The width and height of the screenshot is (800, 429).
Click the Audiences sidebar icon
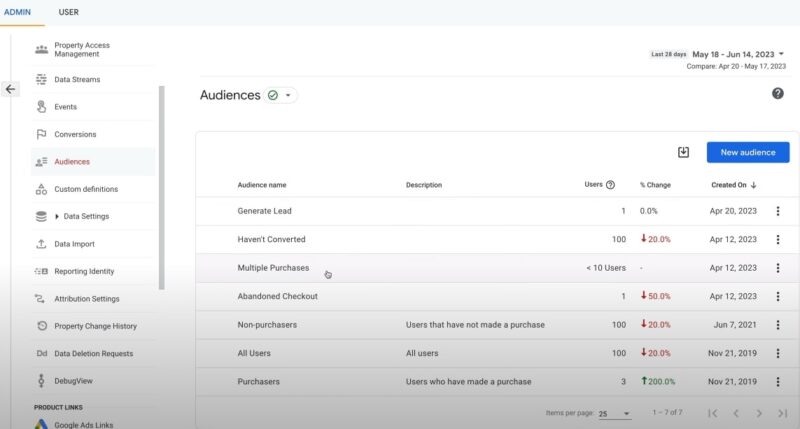(x=41, y=162)
